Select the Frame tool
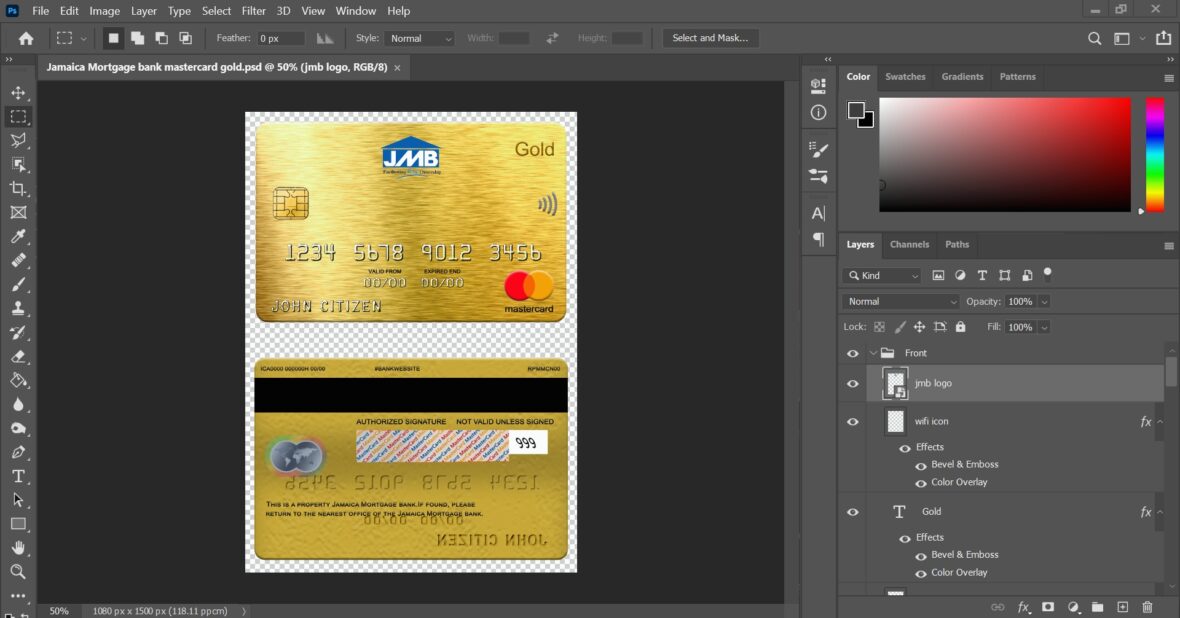Image resolution: width=1180 pixels, height=618 pixels. click(x=18, y=212)
